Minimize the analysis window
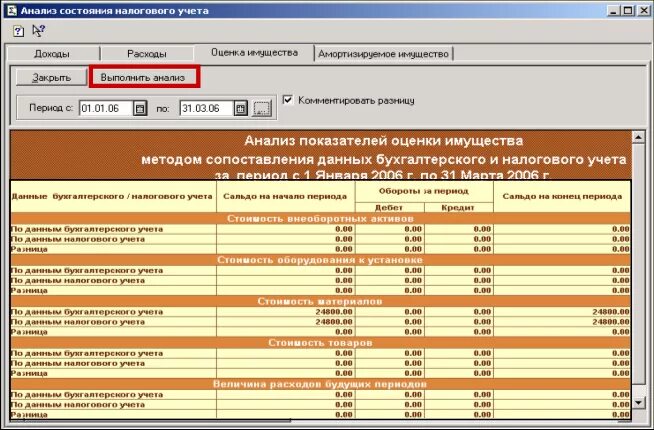 click(612, 10)
